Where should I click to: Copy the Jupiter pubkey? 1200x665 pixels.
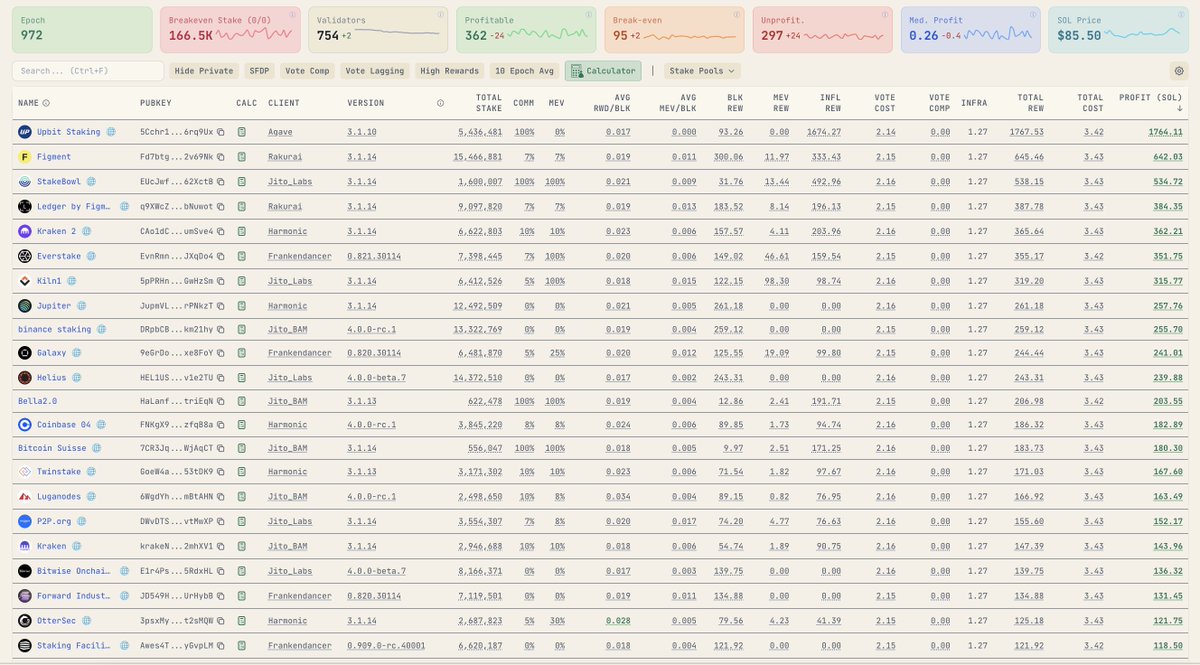[x=220, y=305]
